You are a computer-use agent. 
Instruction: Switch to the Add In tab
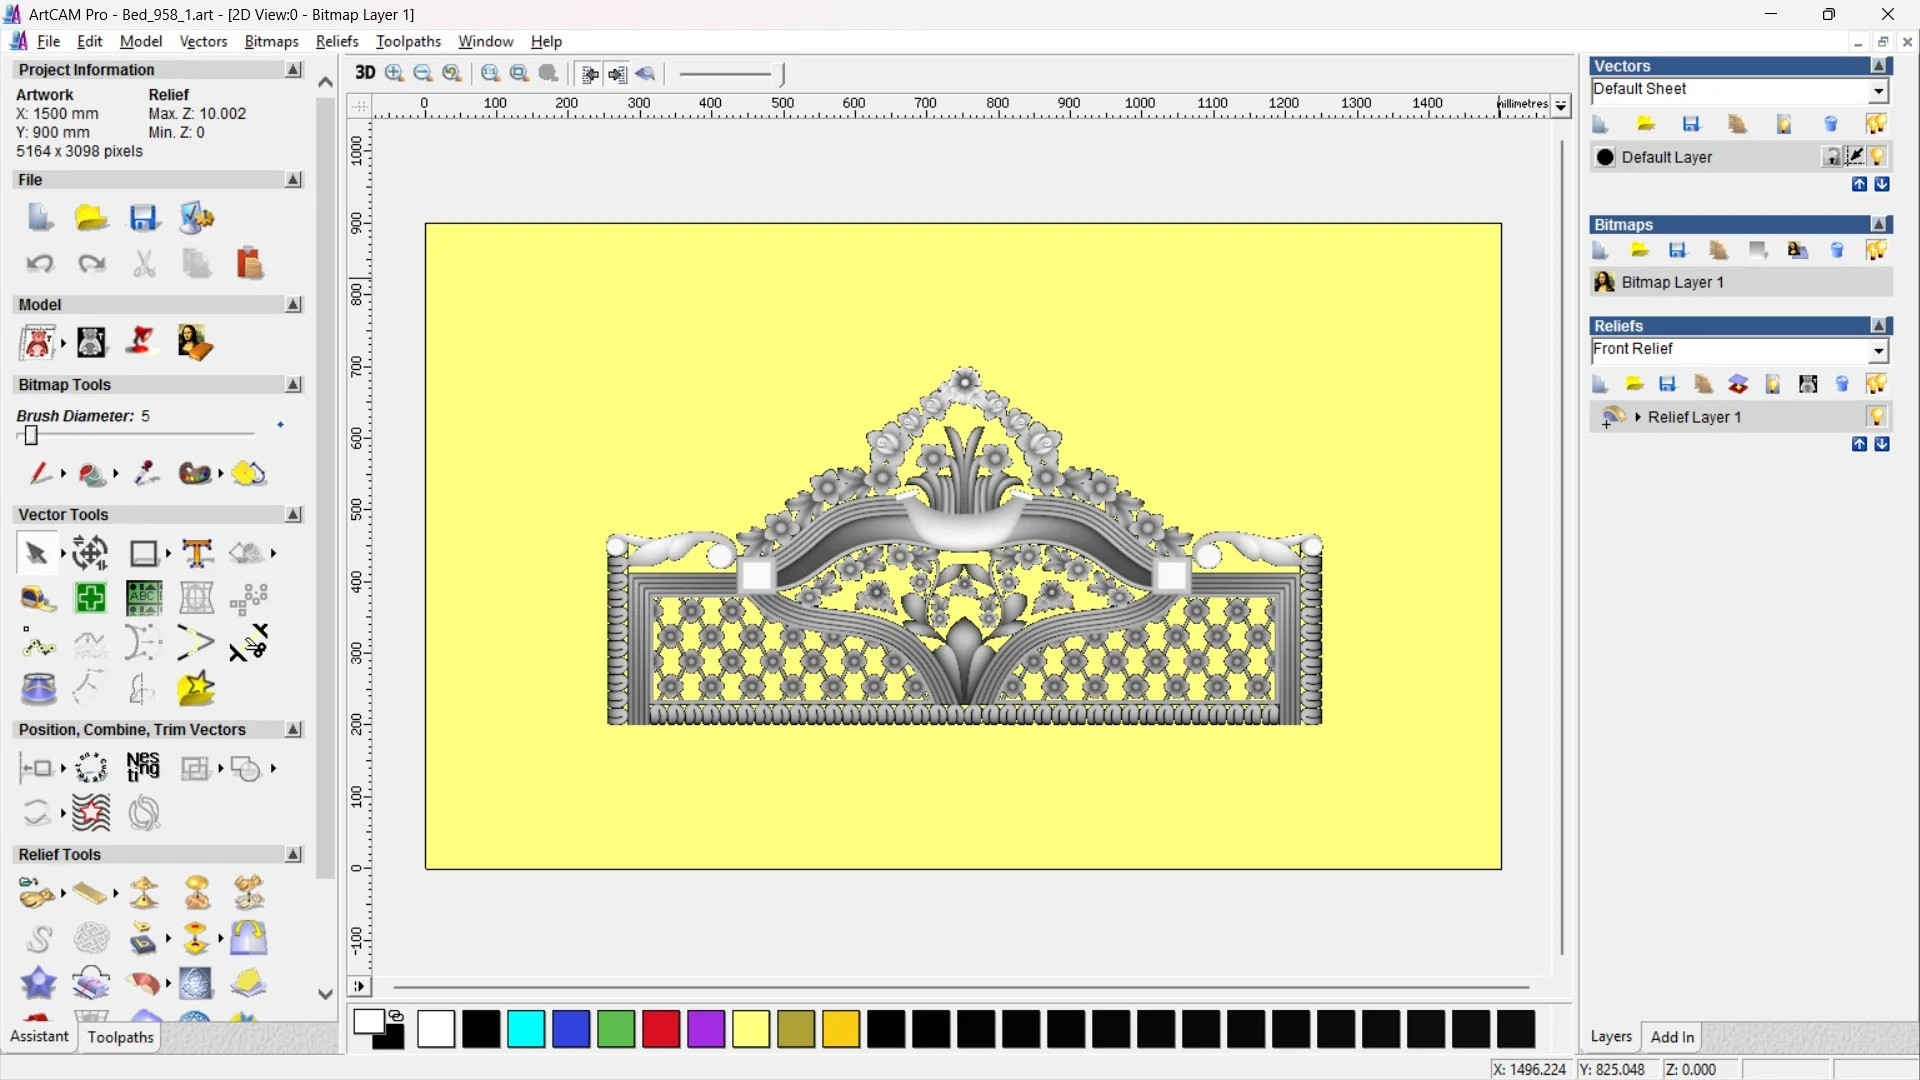(x=1672, y=1037)
